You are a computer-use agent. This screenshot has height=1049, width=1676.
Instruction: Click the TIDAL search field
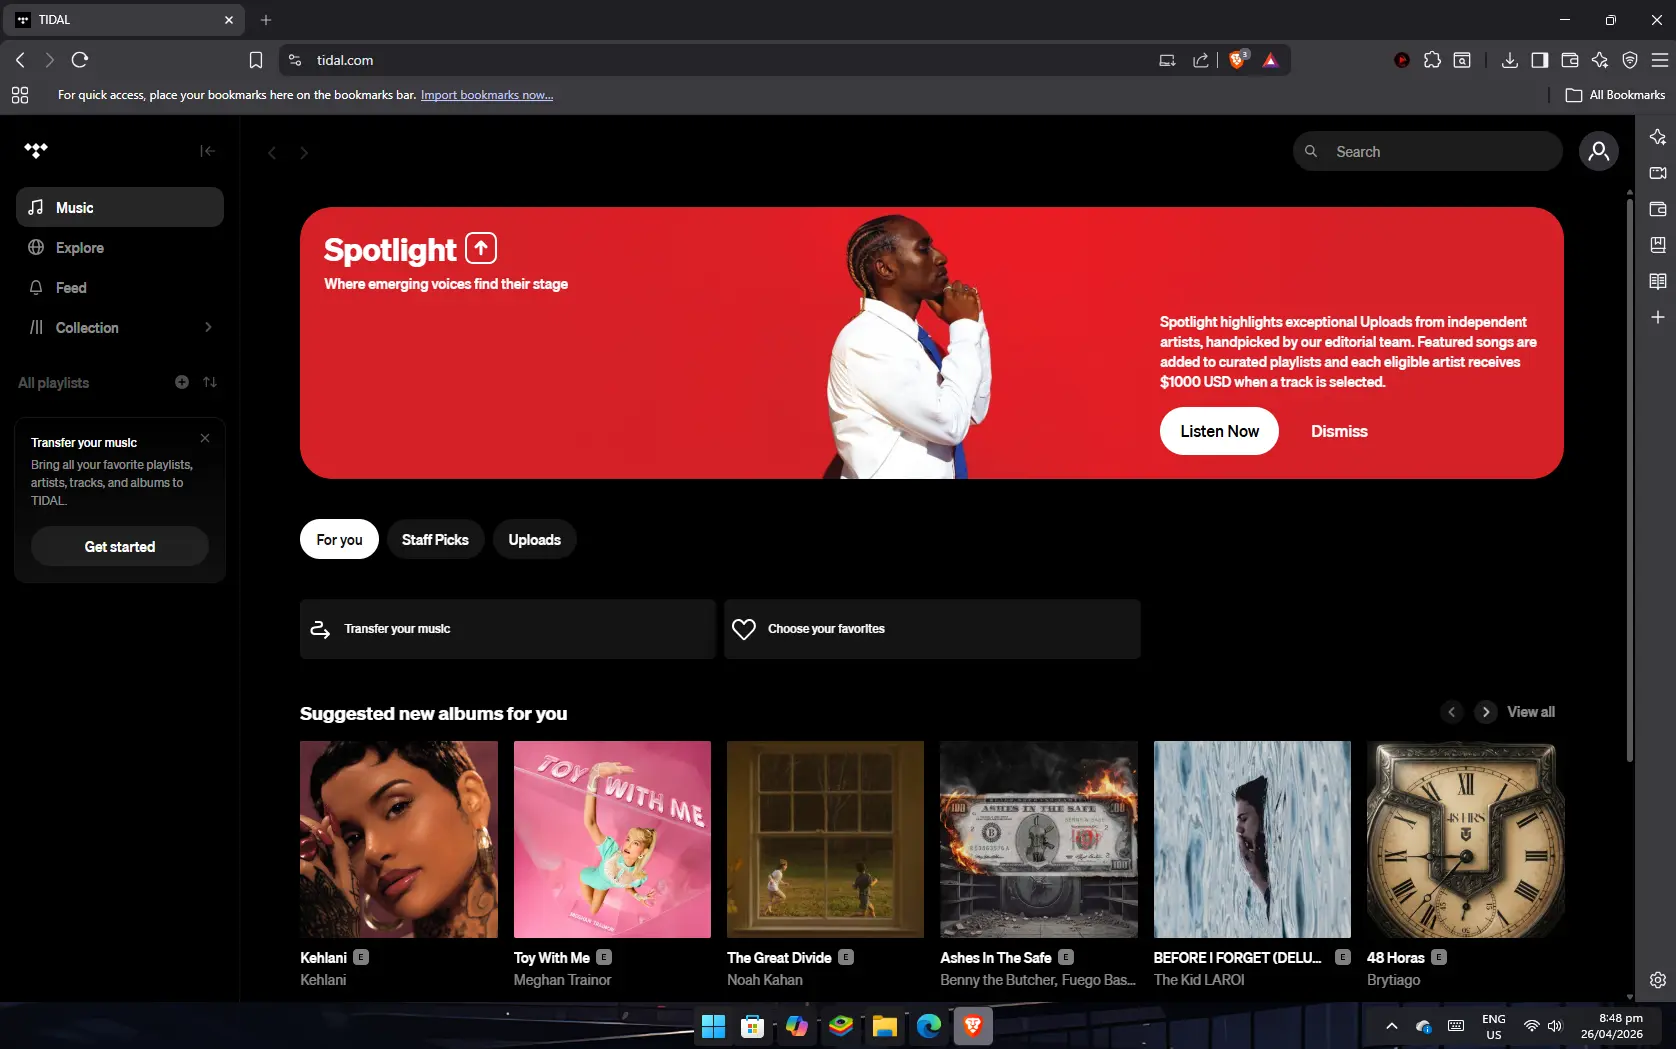[1428, 151]
